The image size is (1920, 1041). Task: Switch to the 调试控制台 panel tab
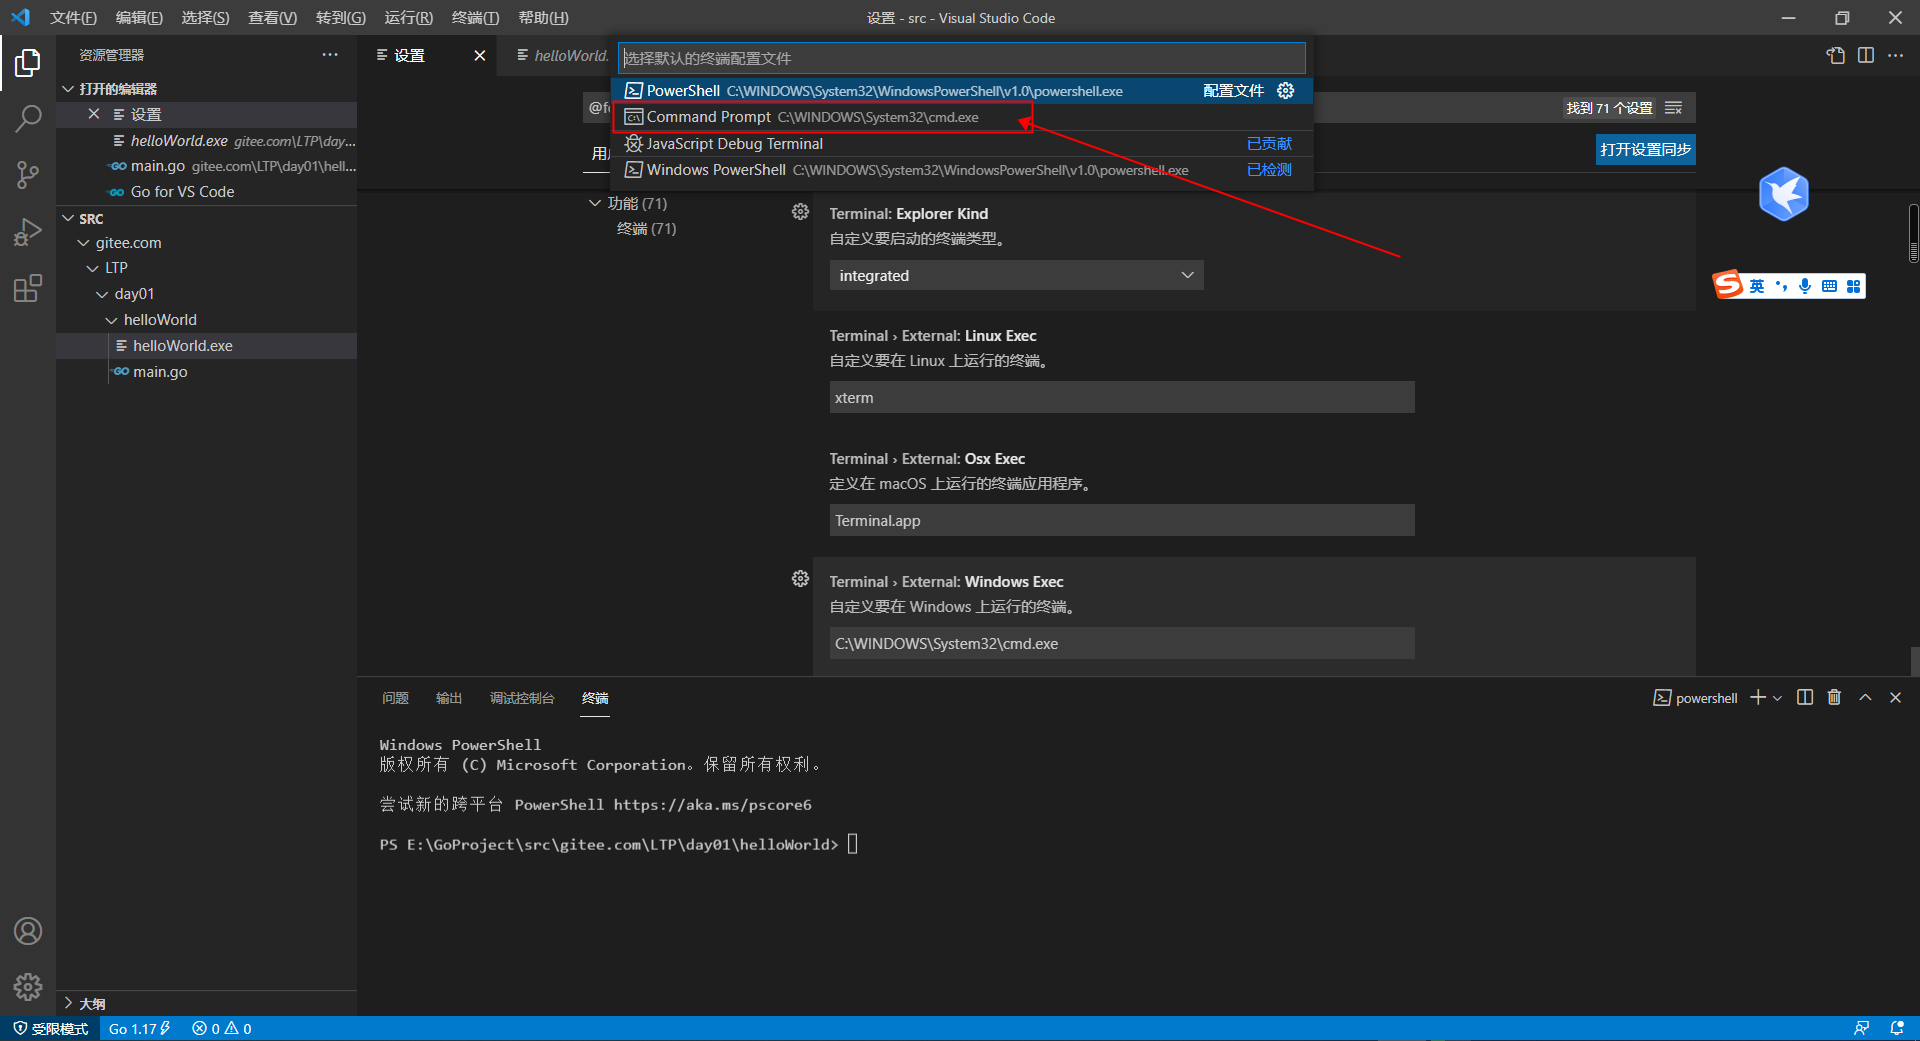(x=522, y=698)
